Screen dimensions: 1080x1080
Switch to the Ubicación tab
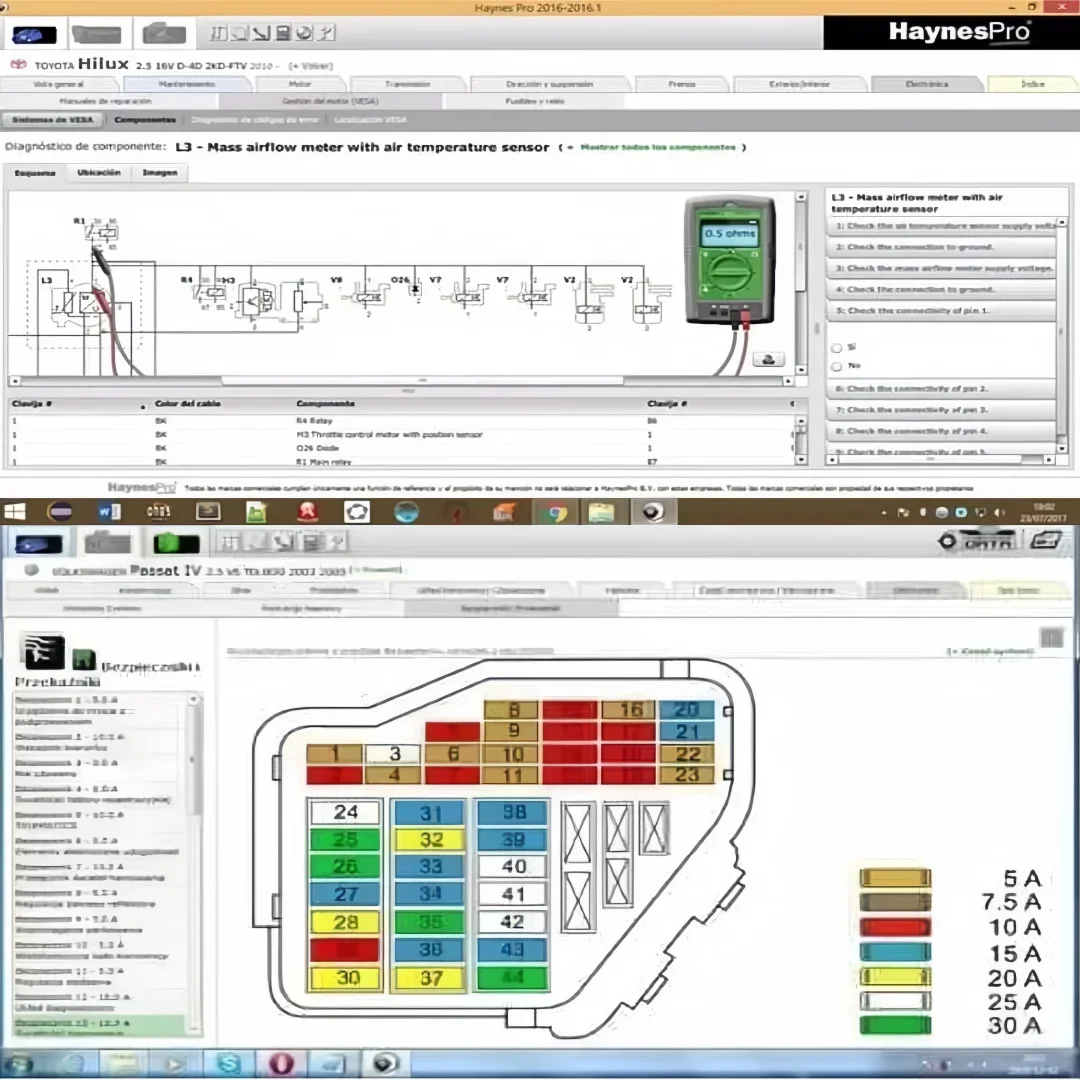click(x=99, y=172)
